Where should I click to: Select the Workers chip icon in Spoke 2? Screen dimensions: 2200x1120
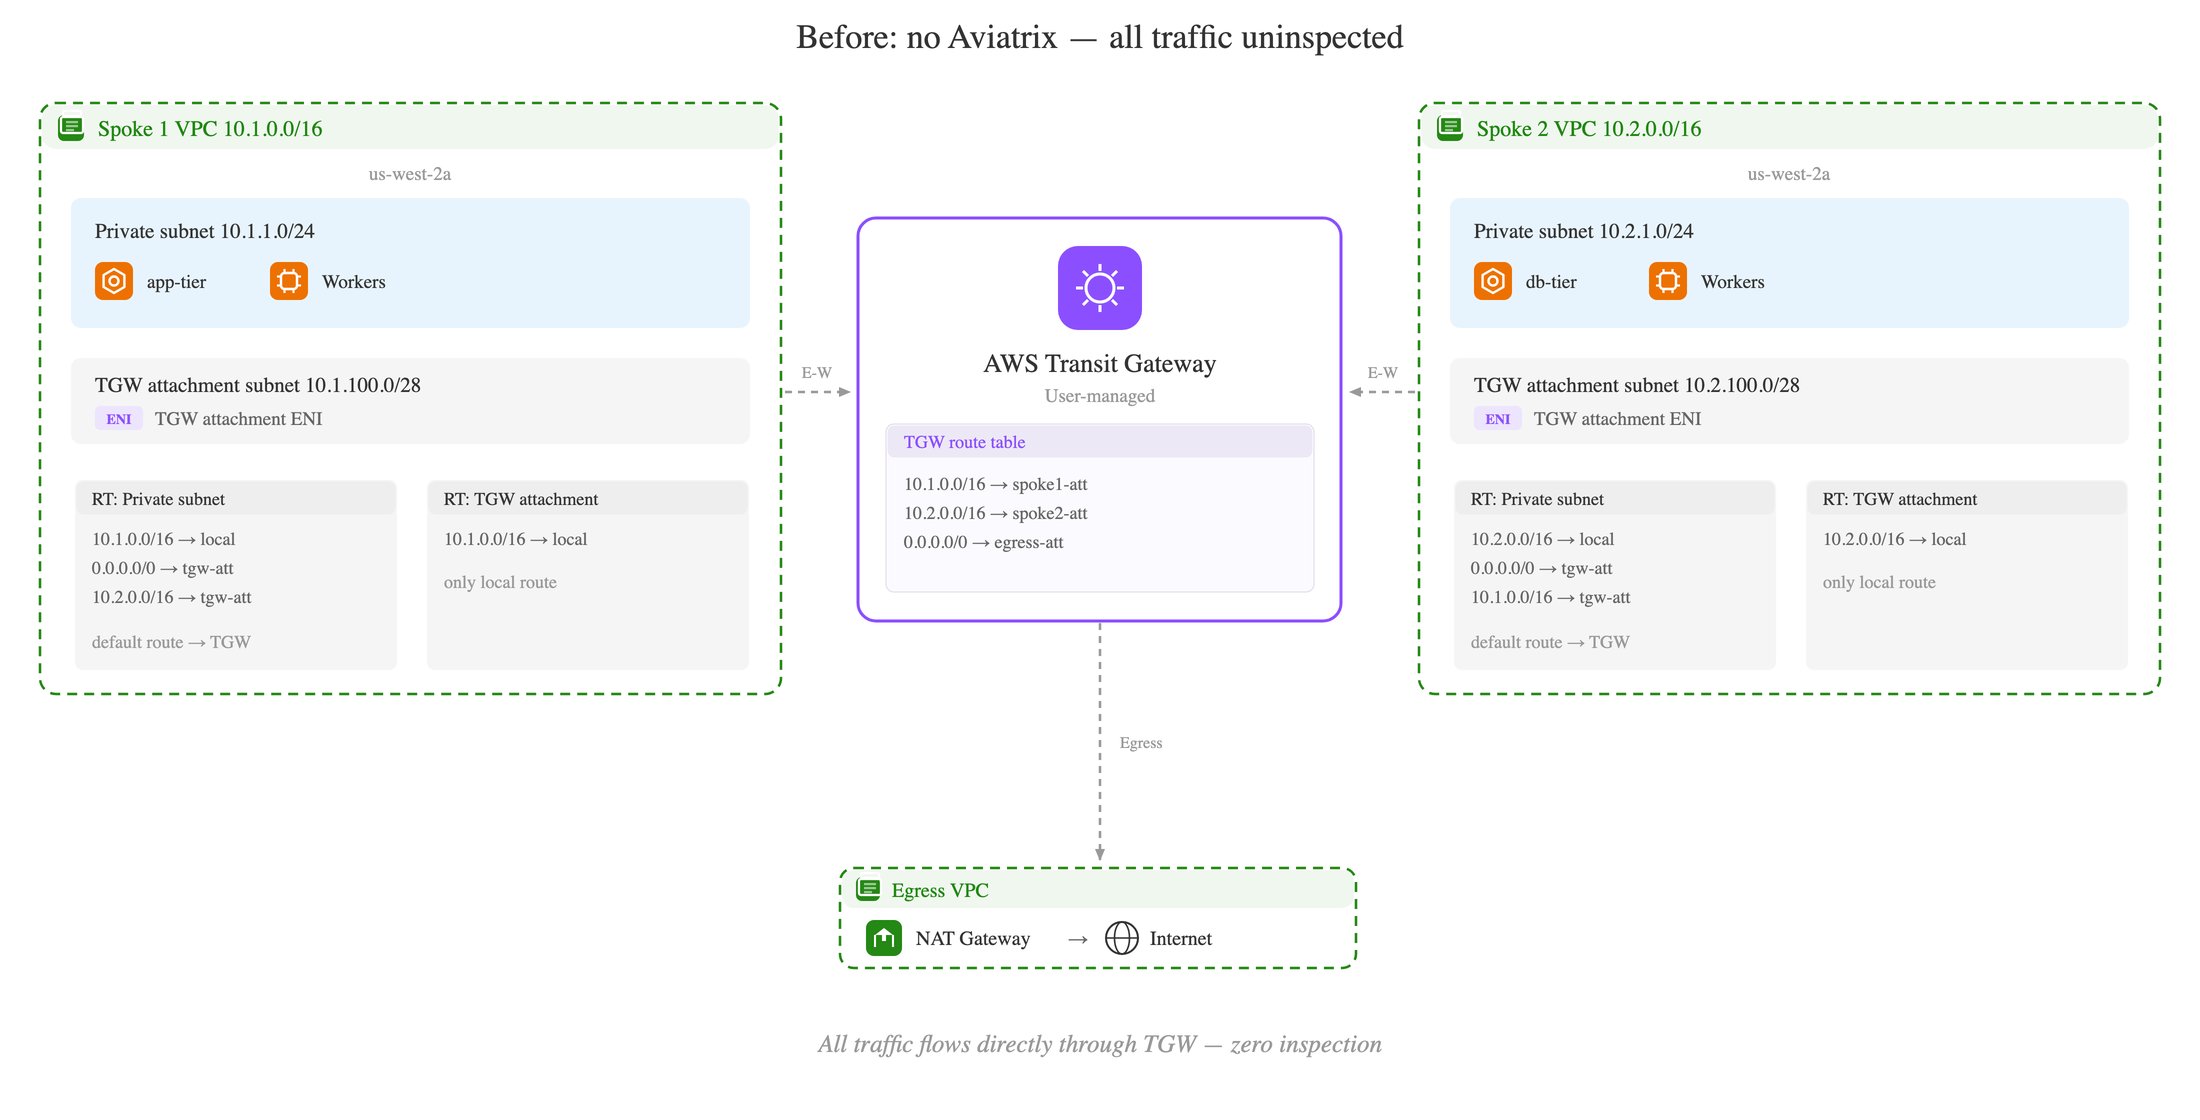(1668, 281)
